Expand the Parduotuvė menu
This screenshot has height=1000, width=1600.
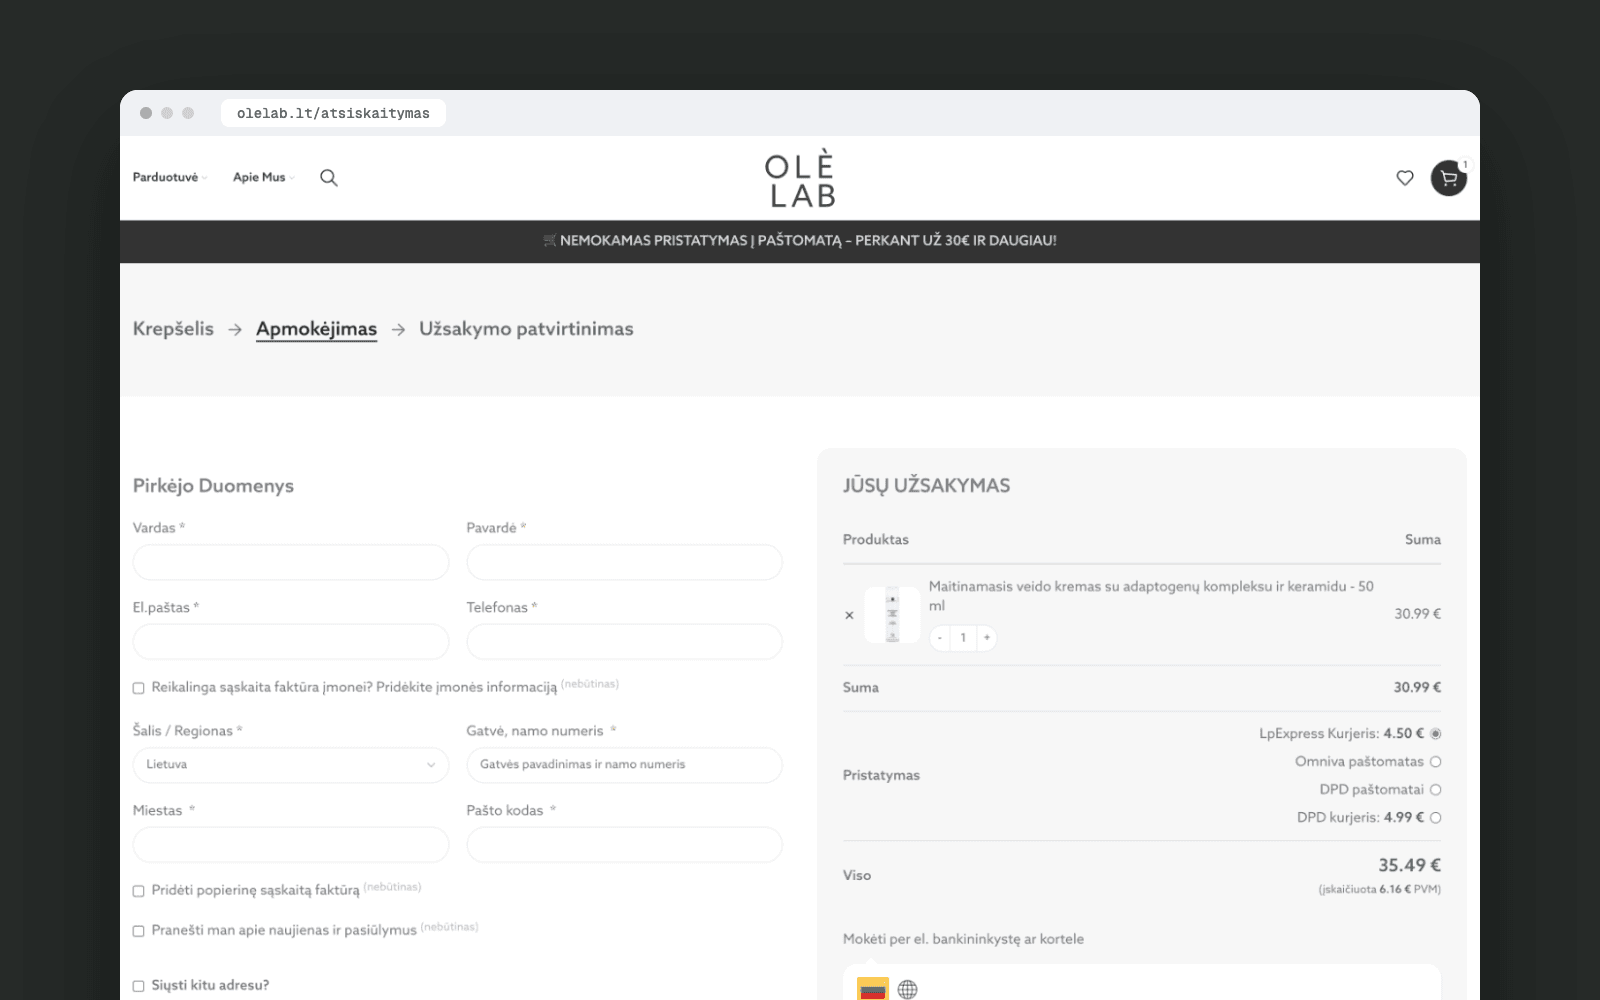pyautogui.click(x=169, y=178)
